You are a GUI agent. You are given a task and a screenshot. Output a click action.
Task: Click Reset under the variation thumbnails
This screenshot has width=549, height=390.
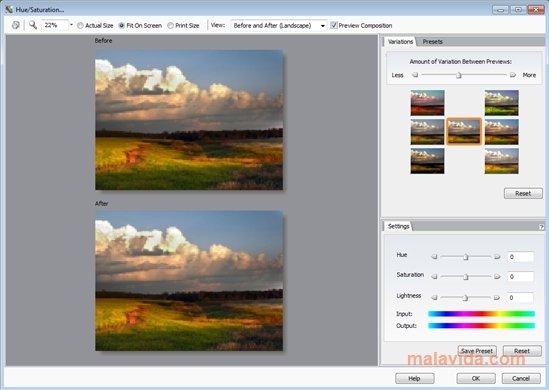pyautogui.click(x=523, y=193)
